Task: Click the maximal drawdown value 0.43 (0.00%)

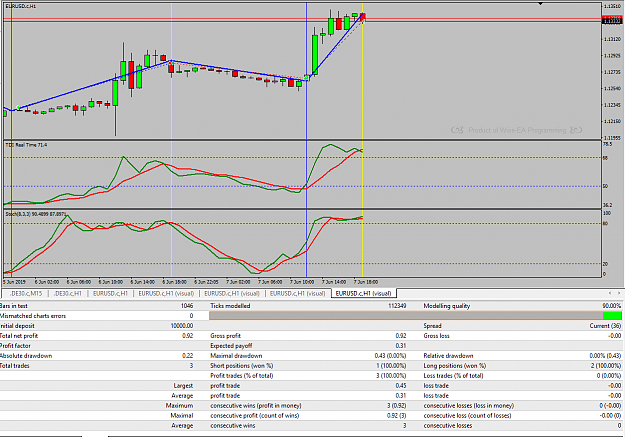Action: click(x=390, y=356)
